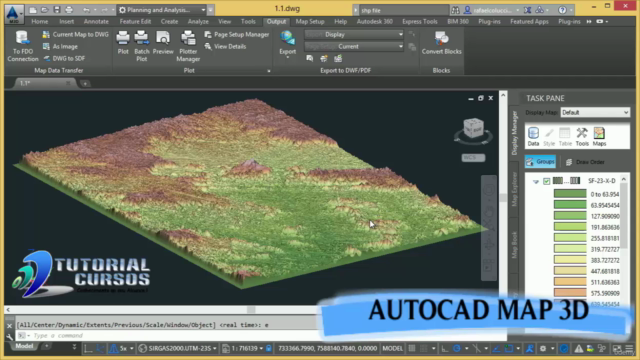Image resolution: width=640 pixels, height=360 pixels.
Task: Open the Display Map Default dropdown
Action: tap(595, 112)
